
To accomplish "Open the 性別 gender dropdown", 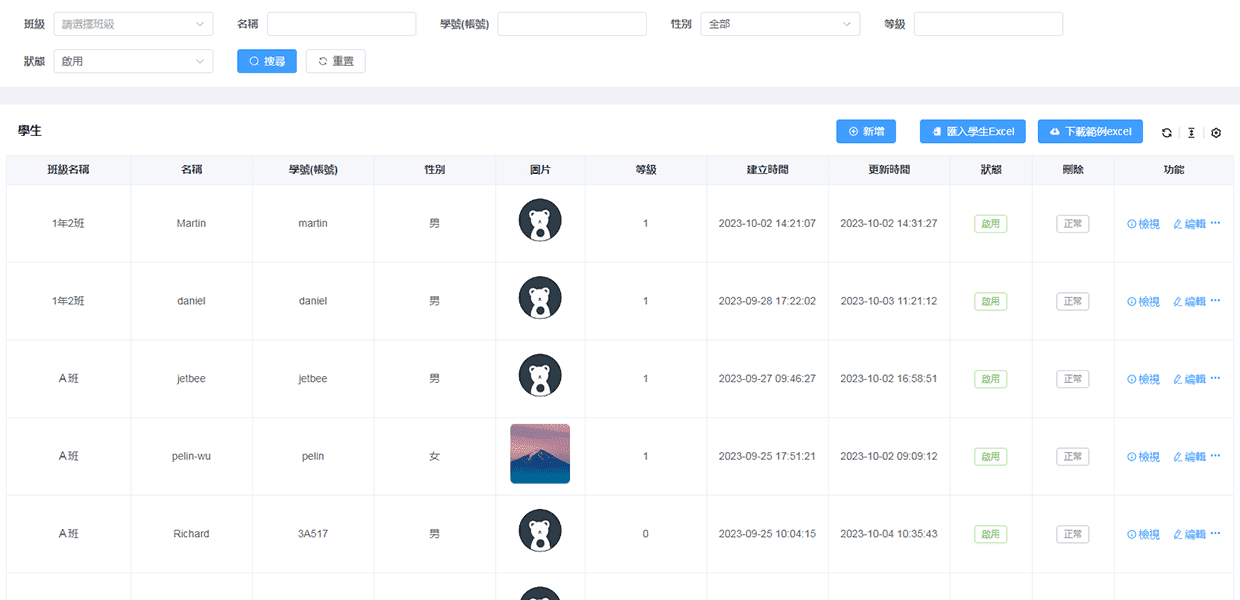I will pos(780,24).
